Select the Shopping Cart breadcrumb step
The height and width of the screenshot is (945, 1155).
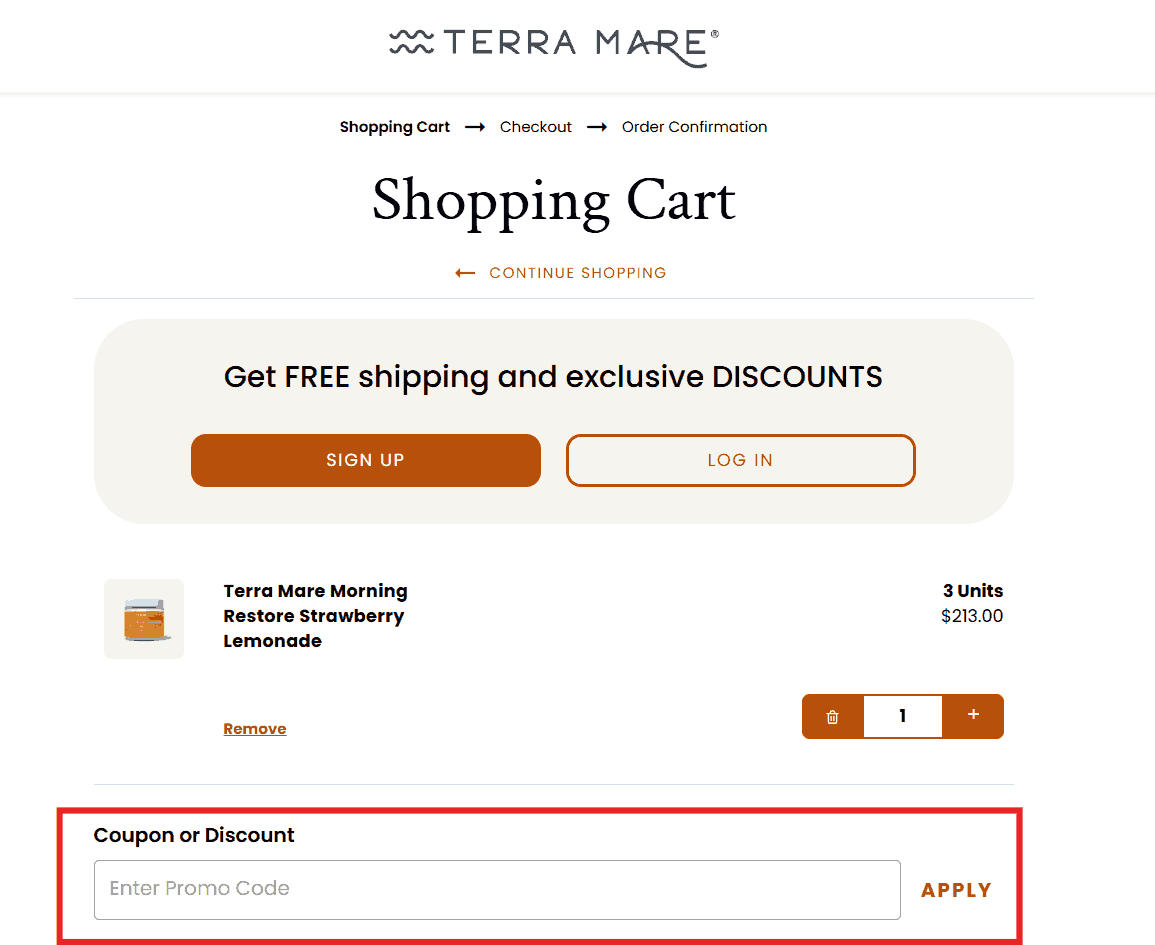(x=395, y=127)
